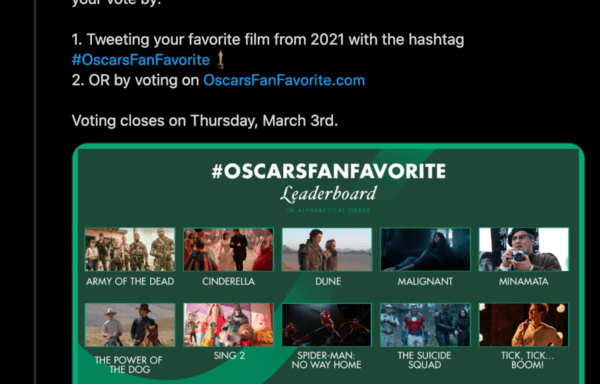
Task: Select The Power of the Dog thumbnail
Action: pyautogui.click(x=130, y=325)
